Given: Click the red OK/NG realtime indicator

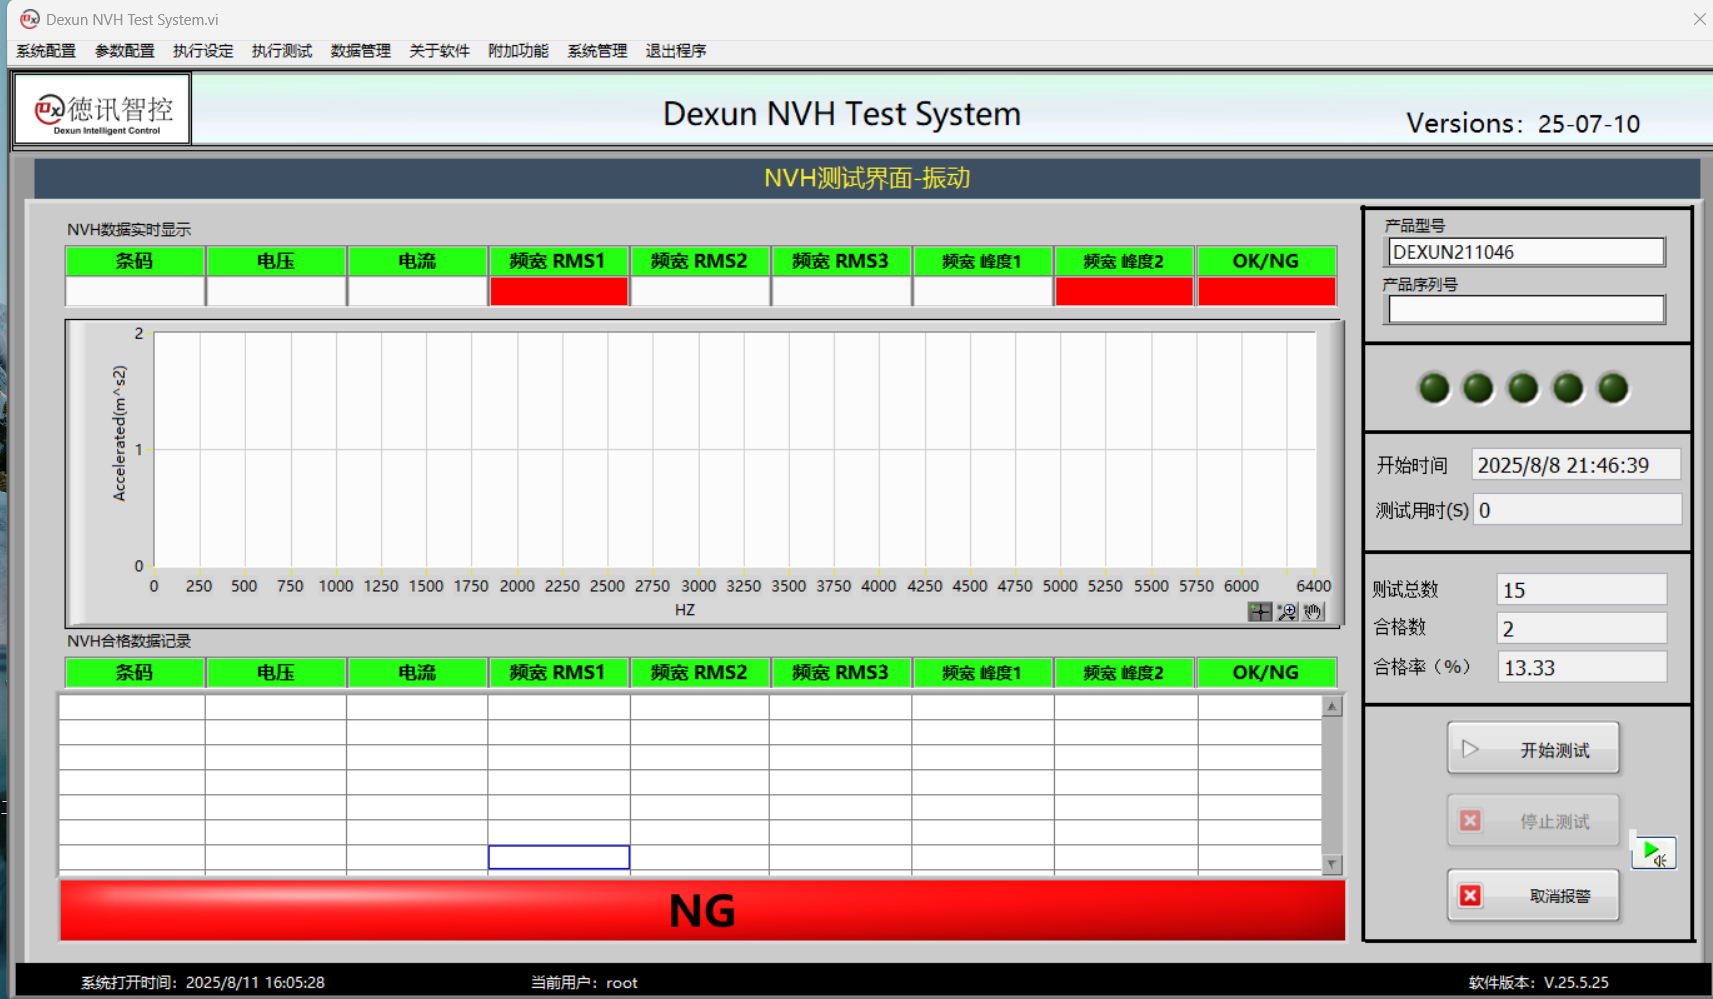Looking at the screenshot, I should [1266, 291].
